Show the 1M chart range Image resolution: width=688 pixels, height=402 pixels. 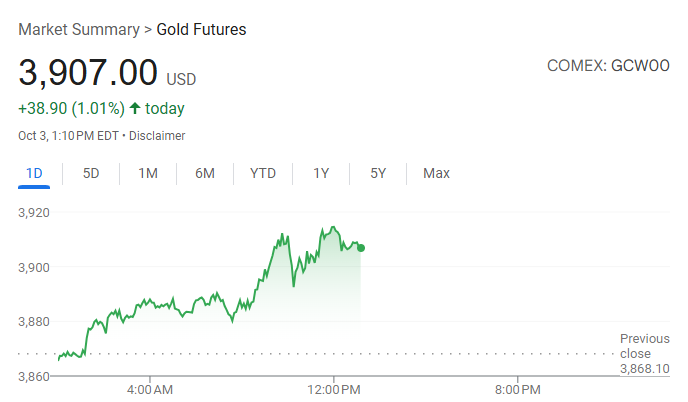coord(148,173)
